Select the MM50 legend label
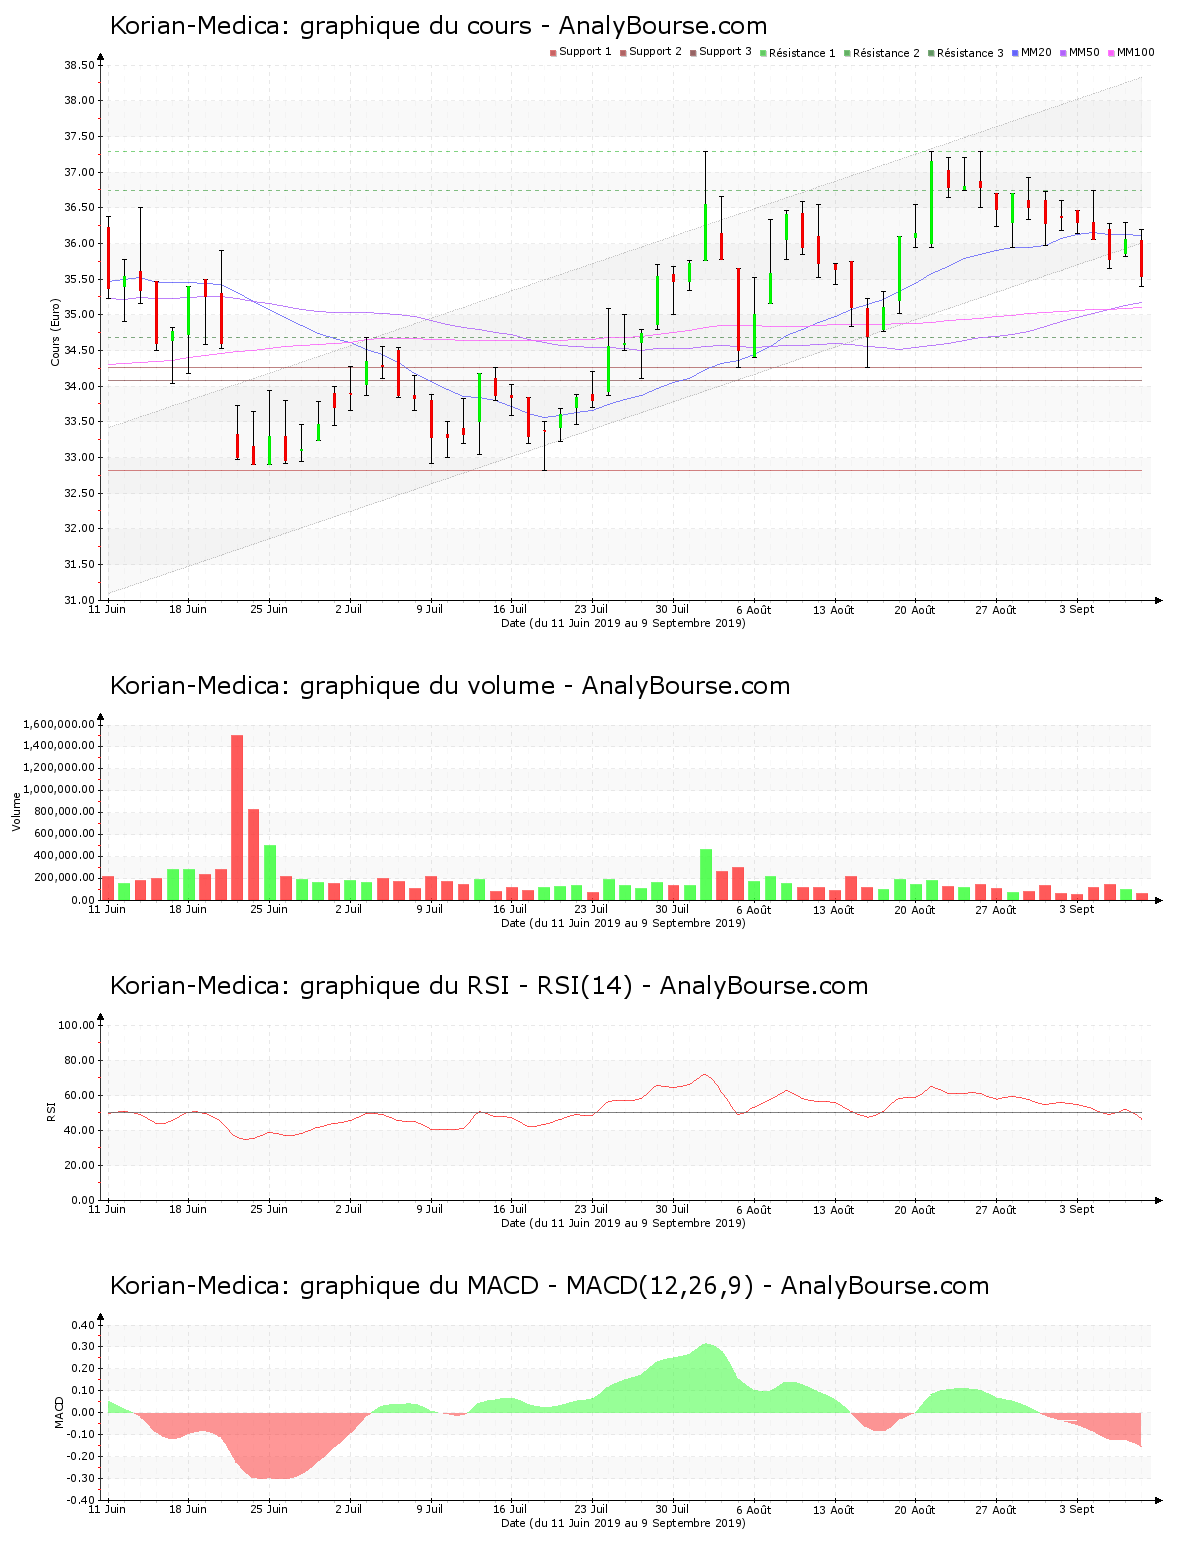1200x1550 pixels. click(1084, 52)
